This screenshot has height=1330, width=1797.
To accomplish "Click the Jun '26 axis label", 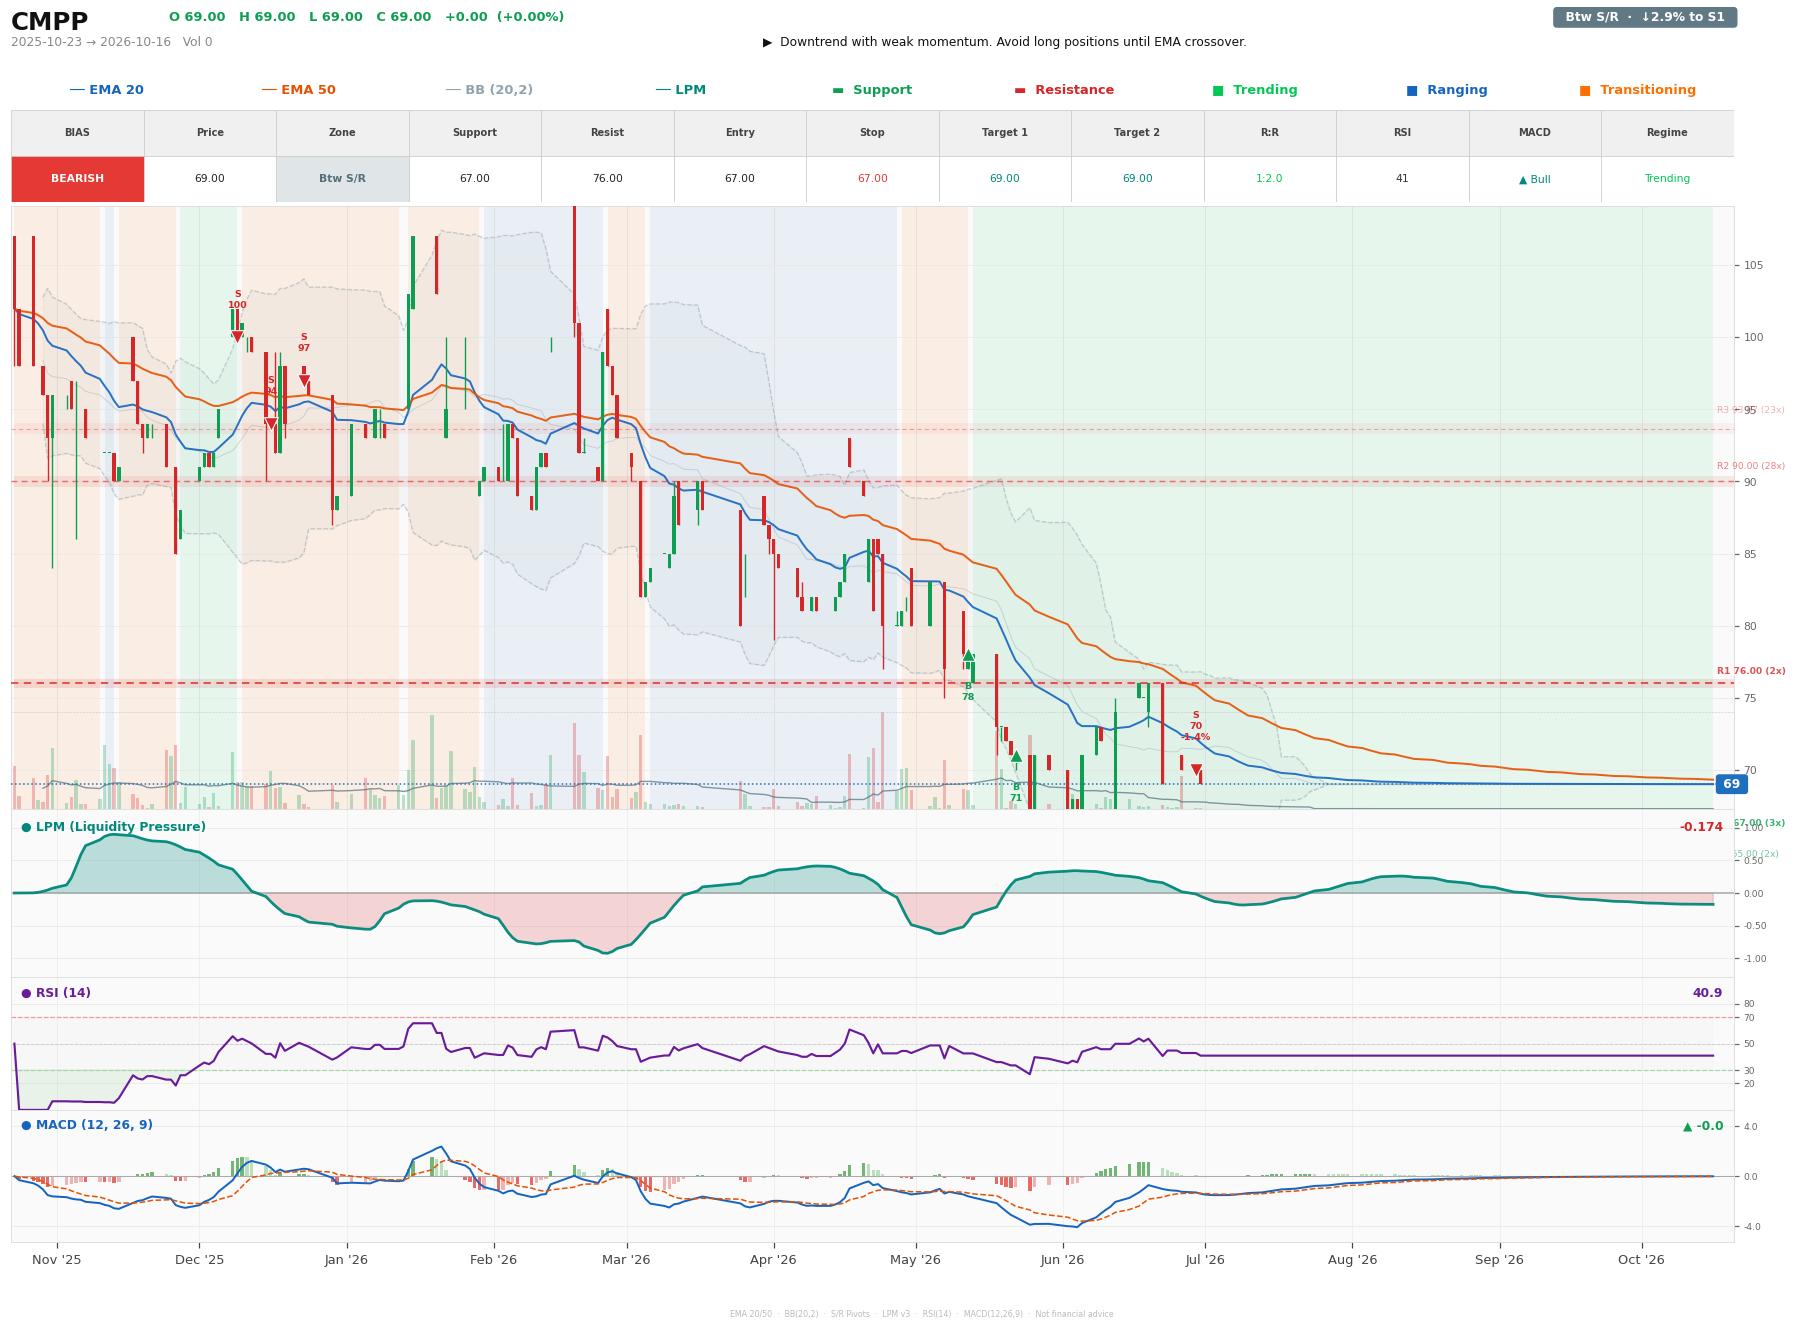I will [x=1062, y=1259].
